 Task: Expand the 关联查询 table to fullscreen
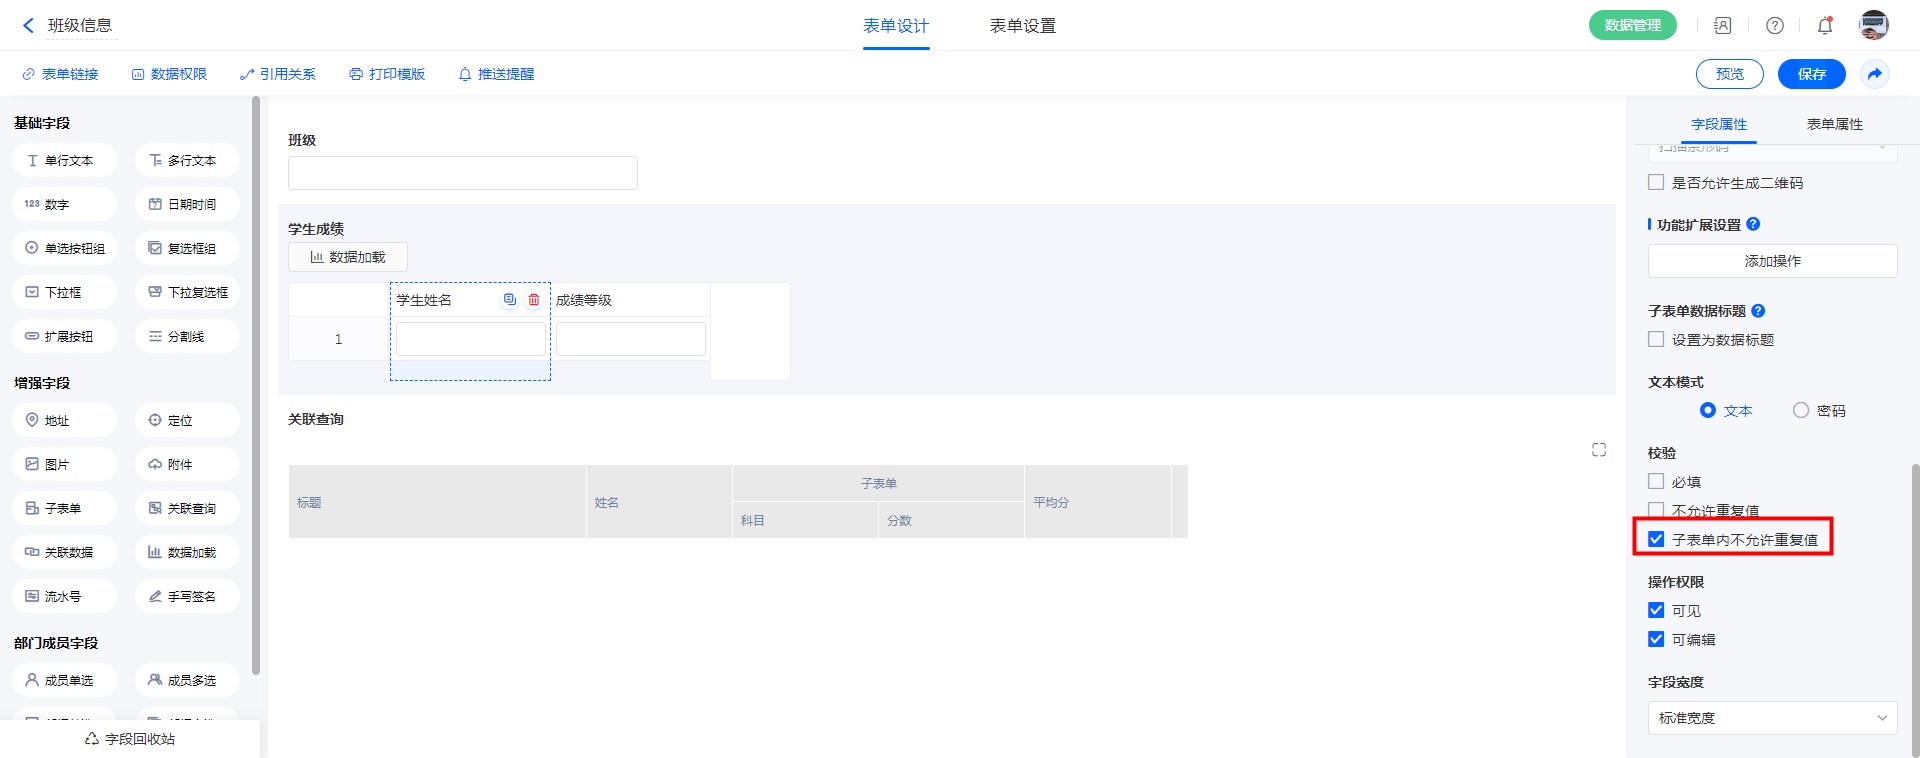pos(1599,450)
